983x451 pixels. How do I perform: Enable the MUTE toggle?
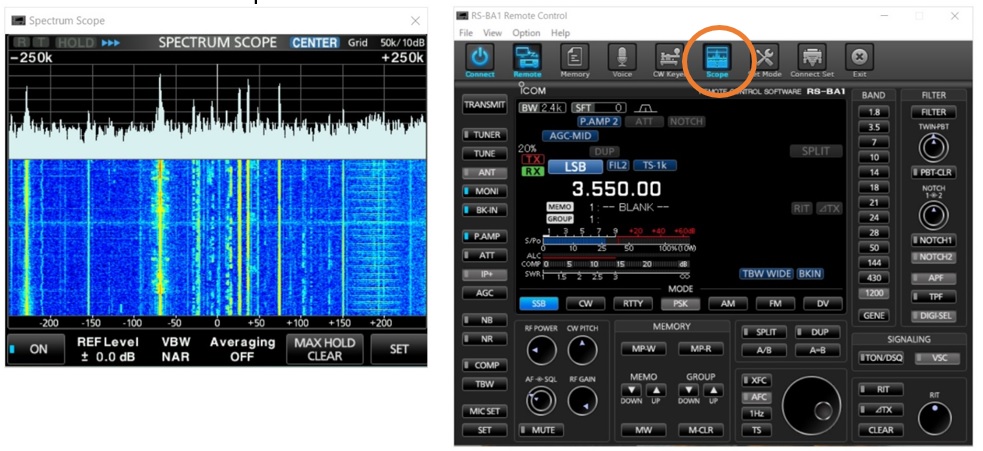point(542,430)
